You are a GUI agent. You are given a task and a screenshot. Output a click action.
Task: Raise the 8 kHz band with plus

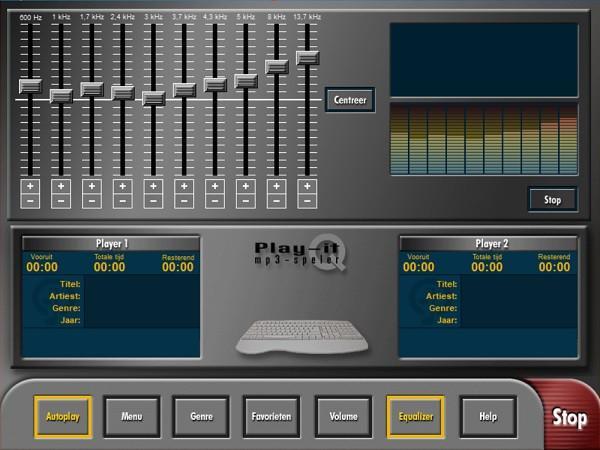(x=277, y=186)
